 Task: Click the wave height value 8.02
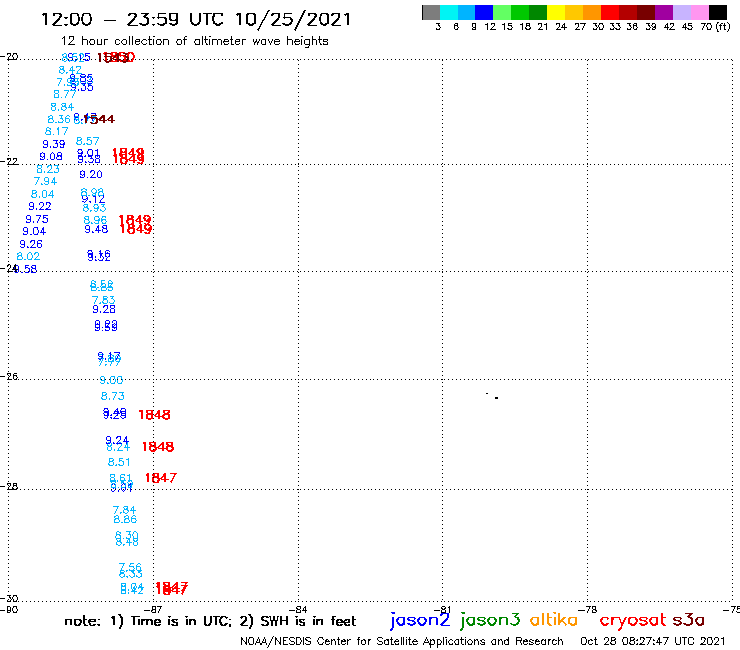click(28, 256)
